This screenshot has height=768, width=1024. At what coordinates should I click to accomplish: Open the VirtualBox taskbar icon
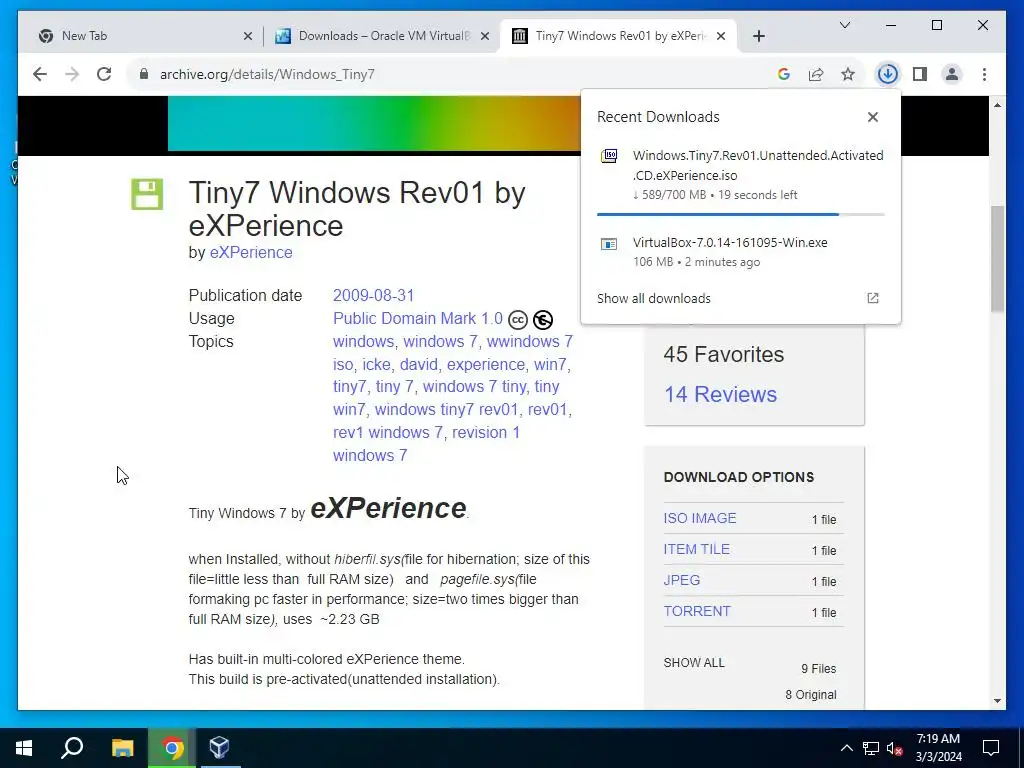(219, 748)
